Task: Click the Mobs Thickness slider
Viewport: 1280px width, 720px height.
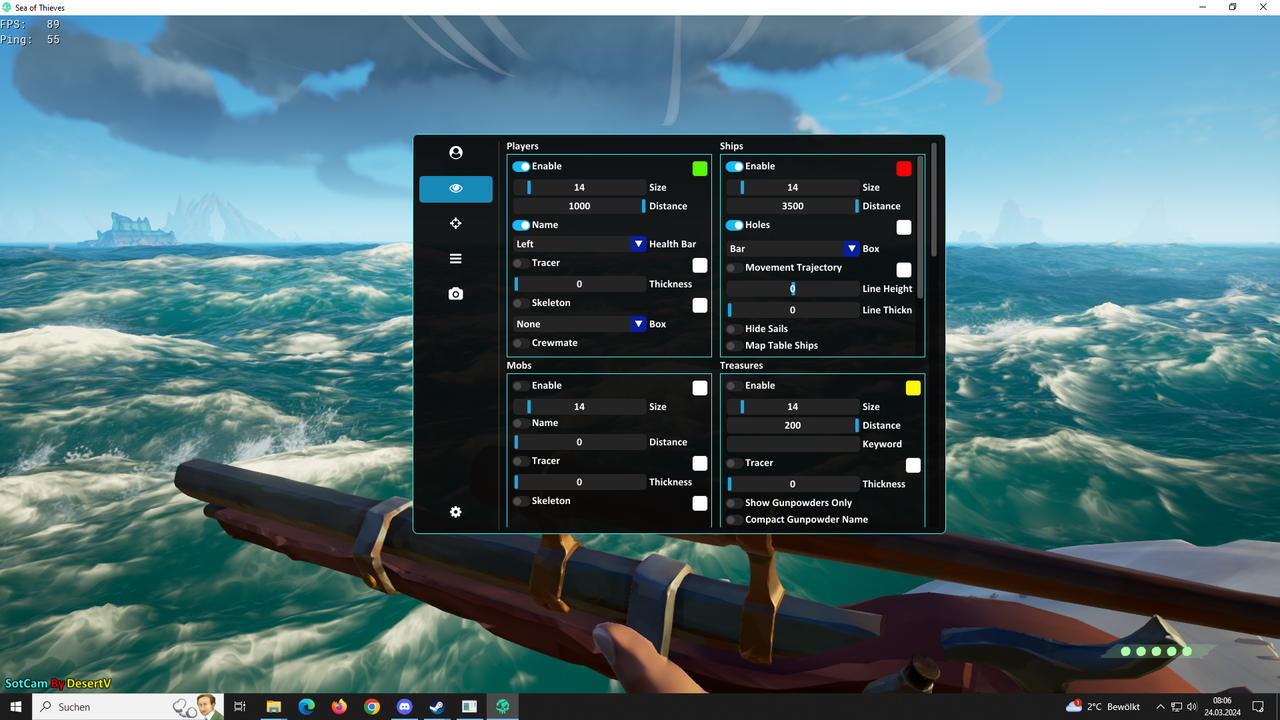Action: click(579, 482)
